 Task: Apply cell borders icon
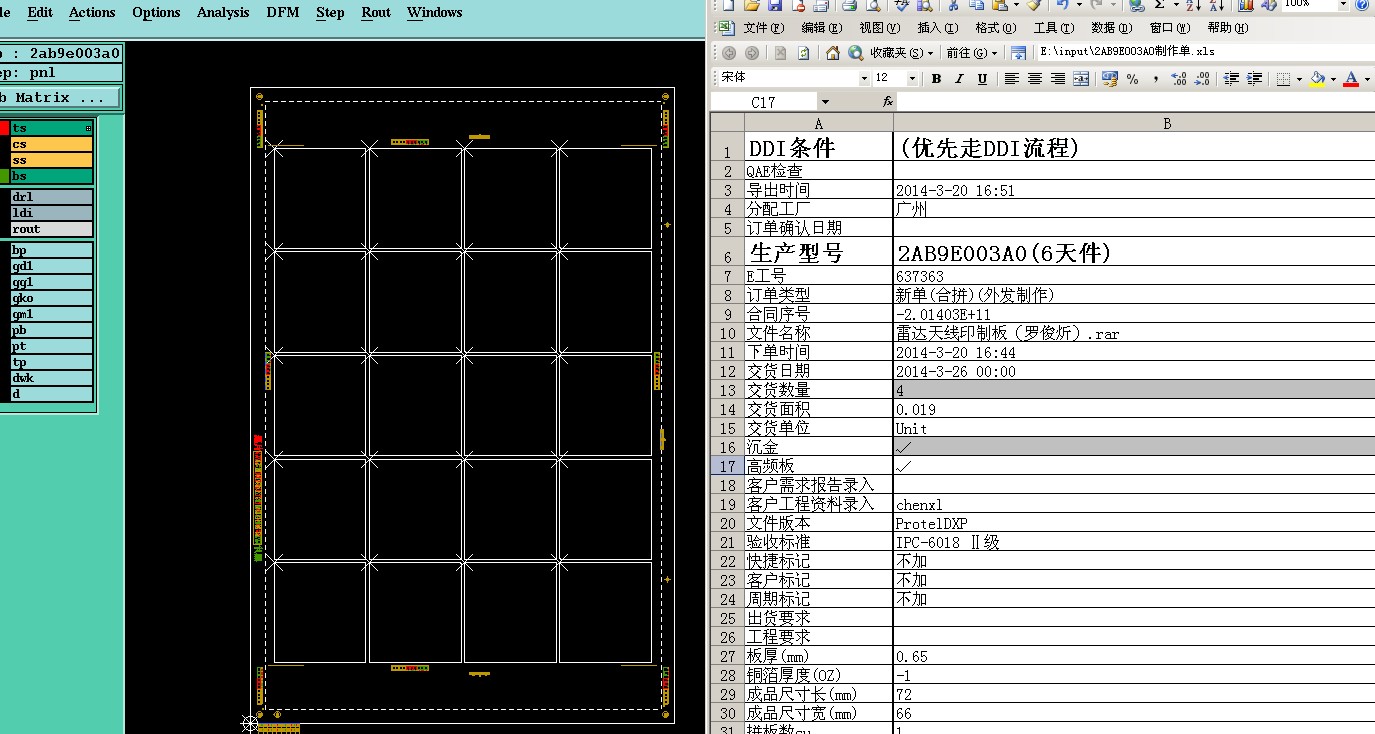pyautogui.click(x=1284, y=79)
